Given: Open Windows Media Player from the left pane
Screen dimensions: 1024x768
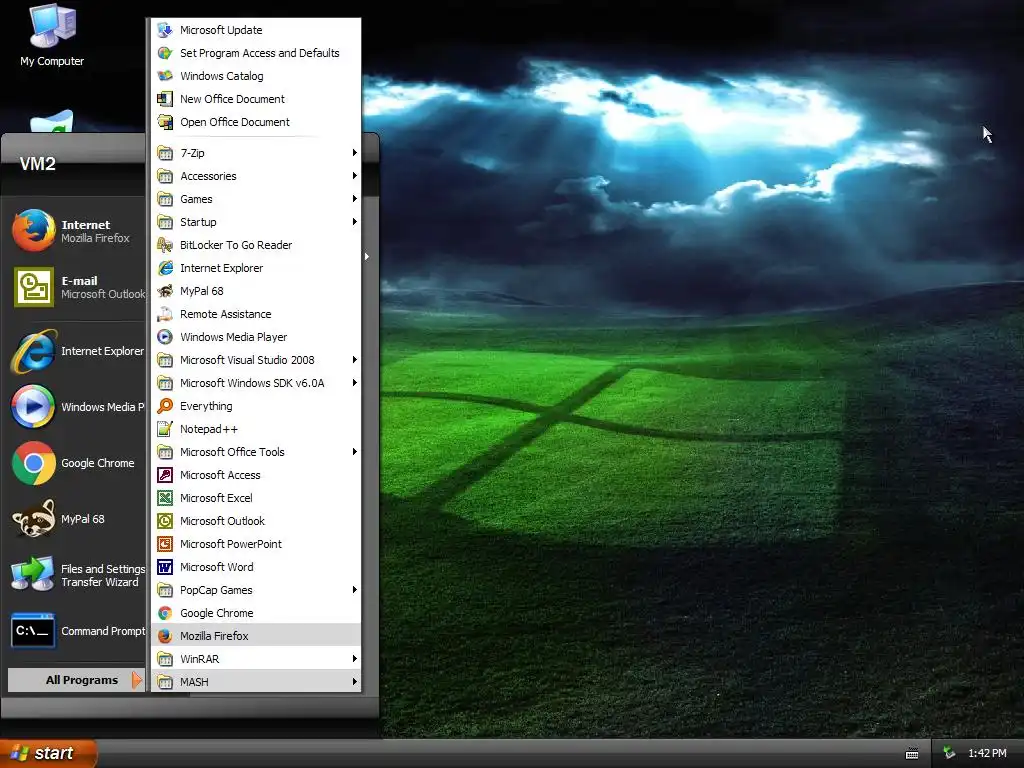Looking at the screenshot, I should 76,407.
